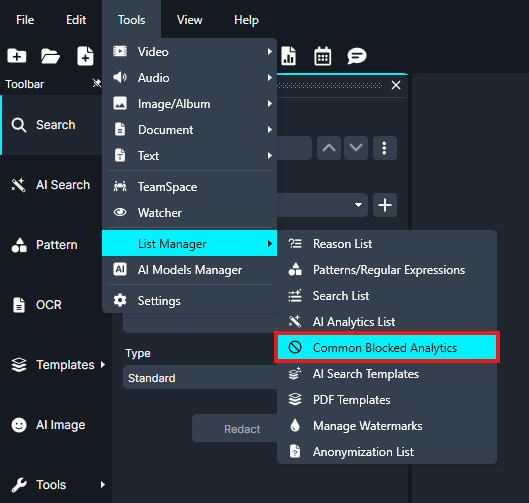Unpin the Toolbar panel with pin icon
The width and height of the screenshot is (529, 503).
click(x=97, y=83)
